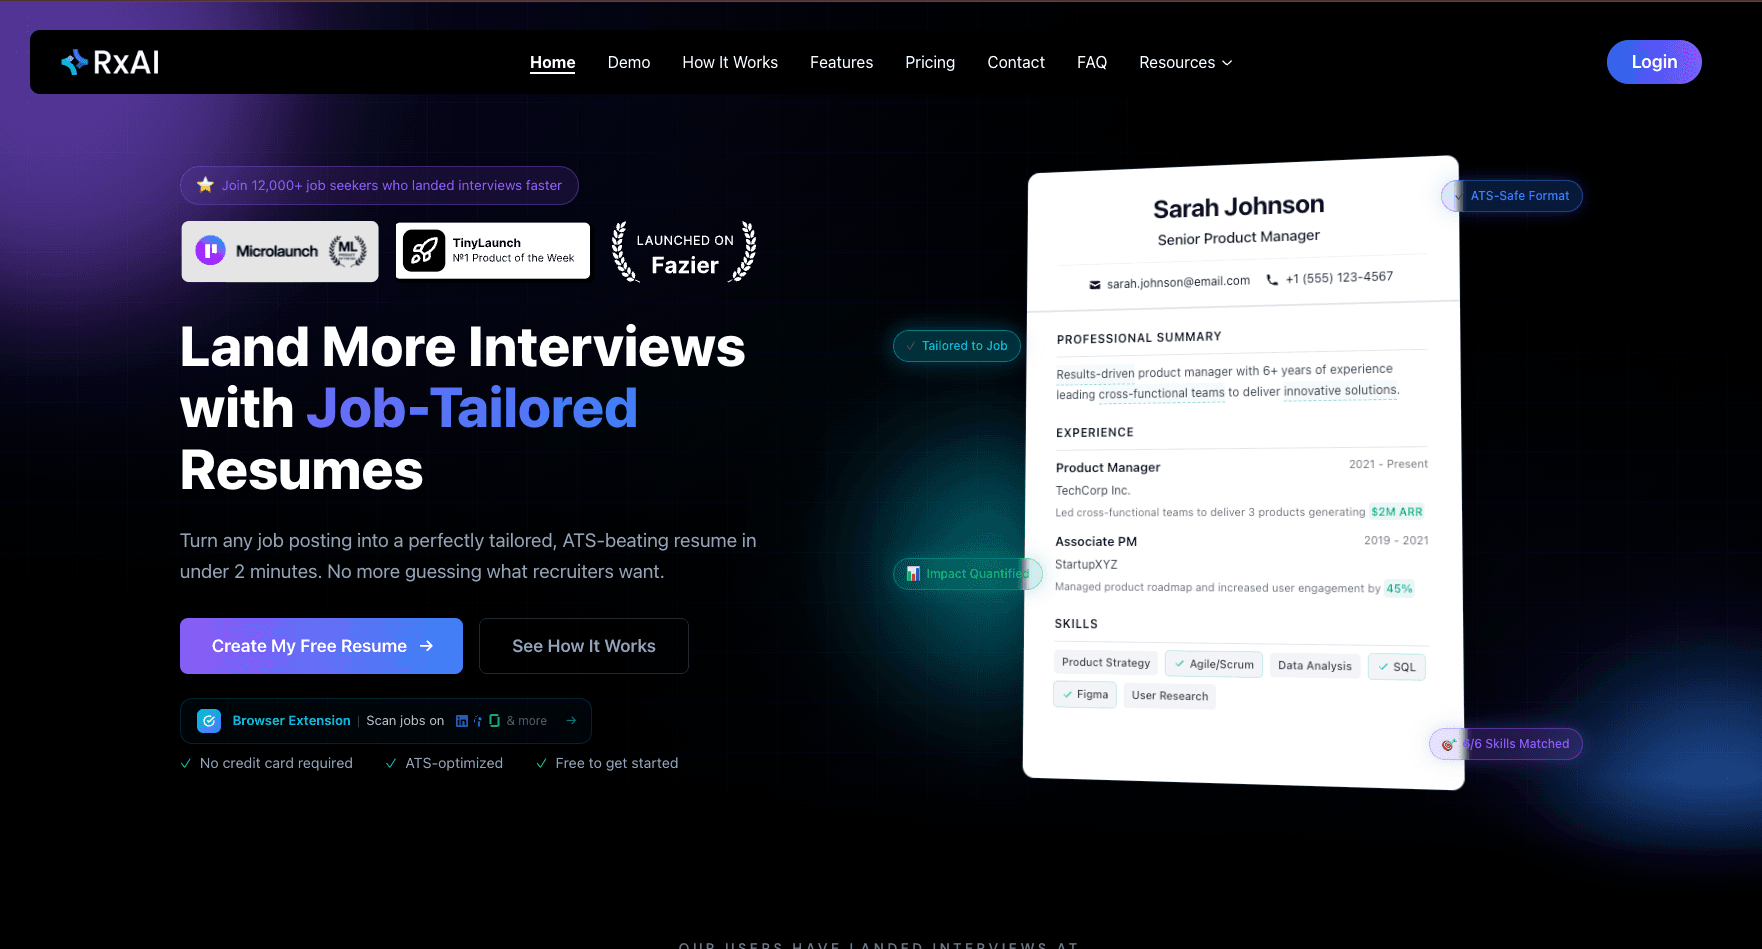Click the Tailored to Job tag
The height and width of the screenshot is (949, 1762).
(x=957, y=346)
